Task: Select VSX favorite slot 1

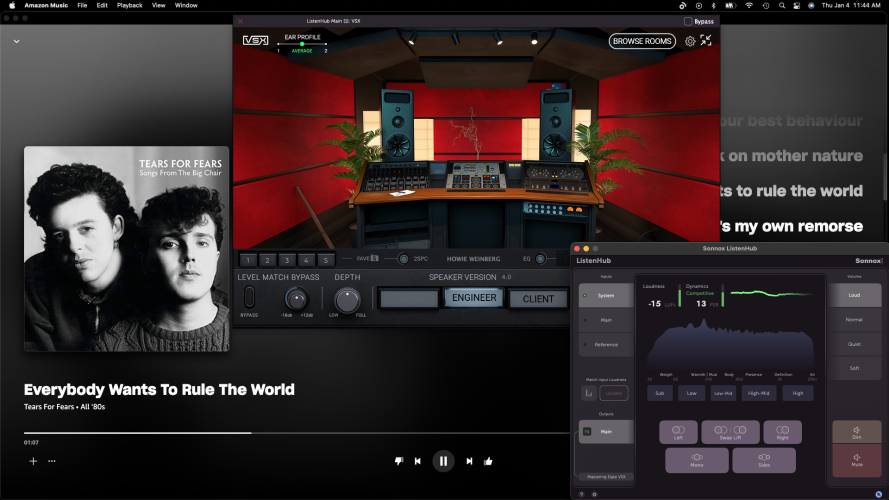Action: point(248,260)
